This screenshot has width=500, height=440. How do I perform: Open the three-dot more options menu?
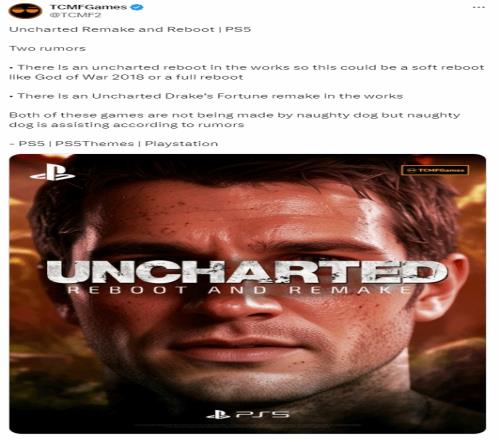point(479,7)
